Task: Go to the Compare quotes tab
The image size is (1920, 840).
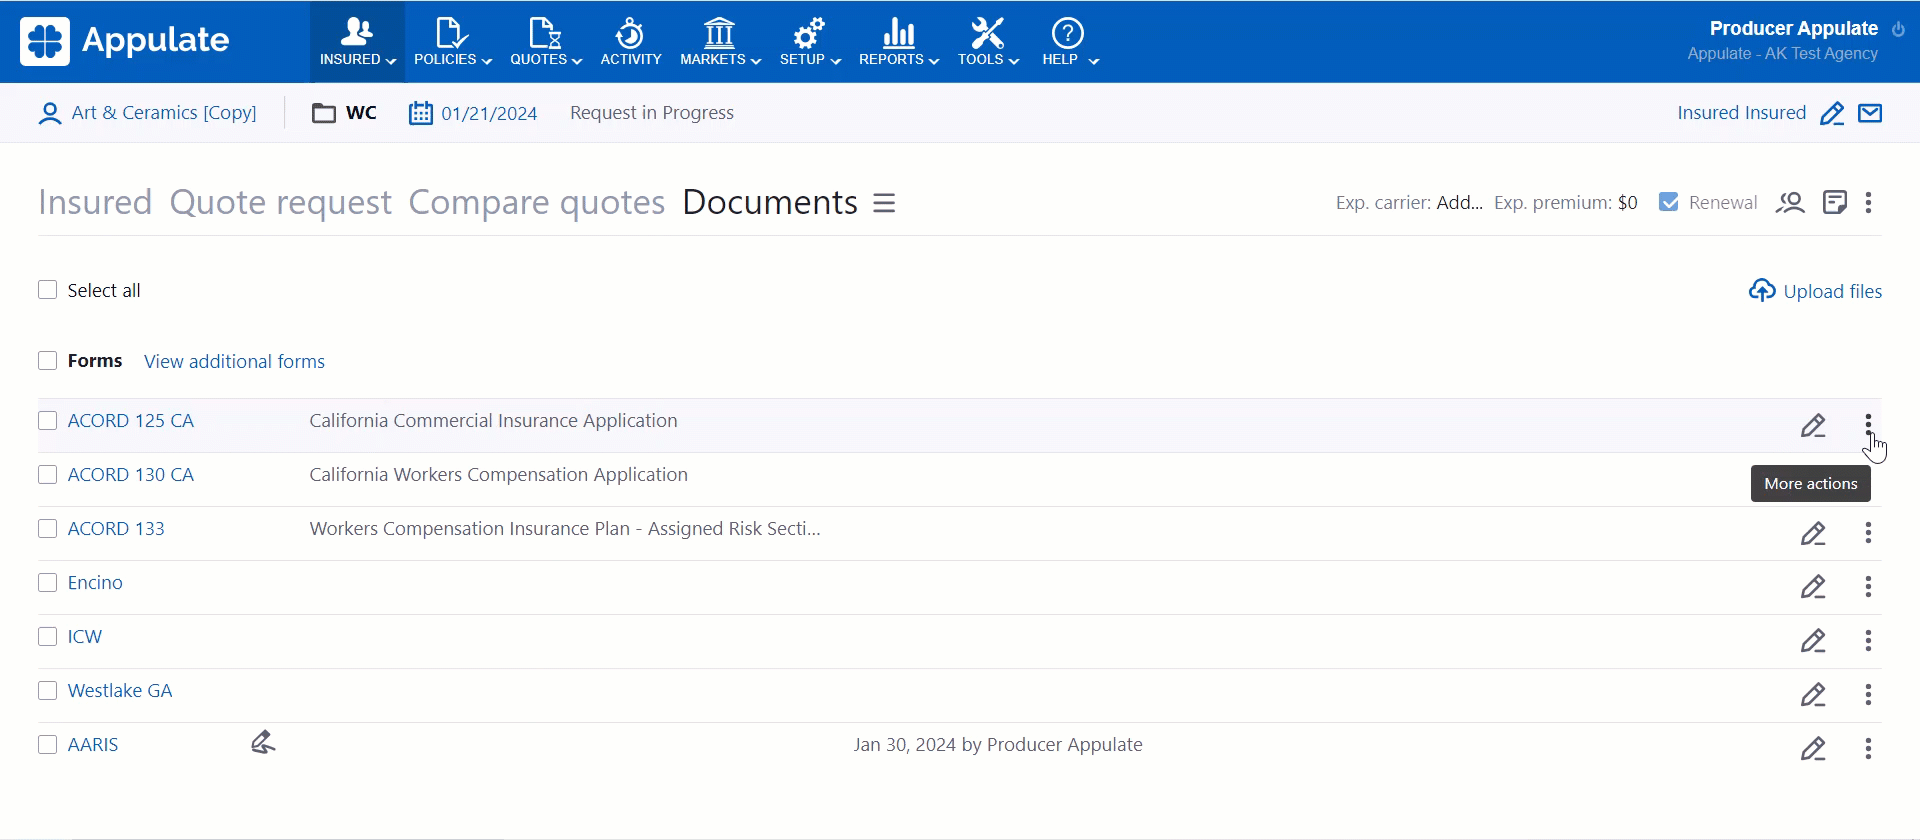Action: [x=536, y=203]
